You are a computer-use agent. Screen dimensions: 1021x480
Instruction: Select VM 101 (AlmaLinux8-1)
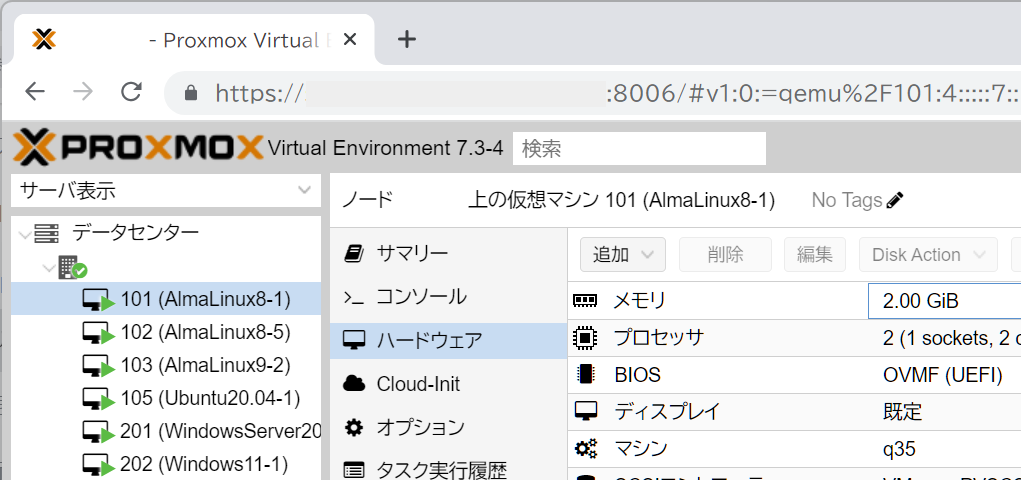166,299
